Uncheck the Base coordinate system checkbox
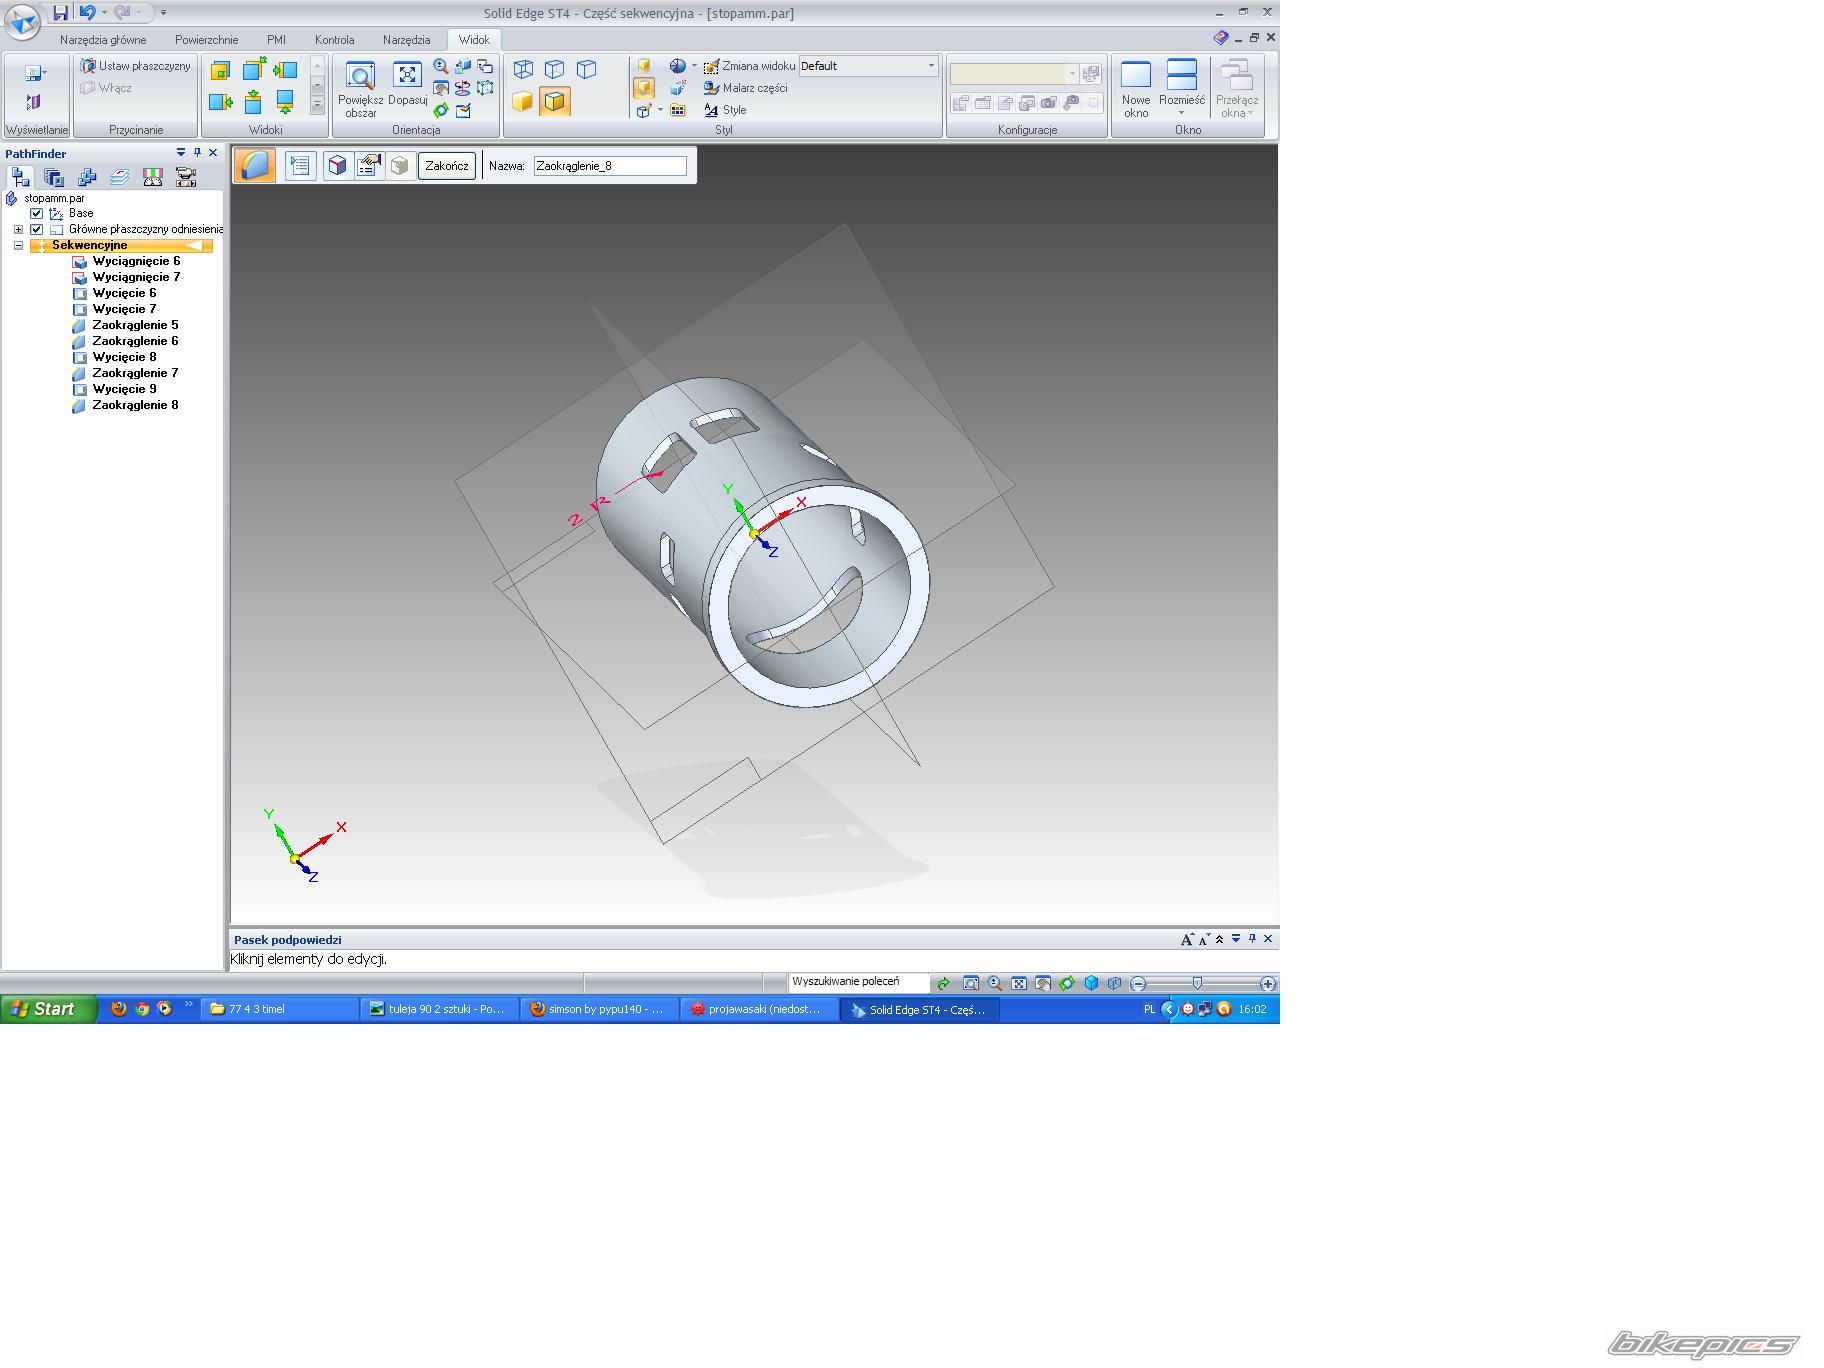 [37, 213]
